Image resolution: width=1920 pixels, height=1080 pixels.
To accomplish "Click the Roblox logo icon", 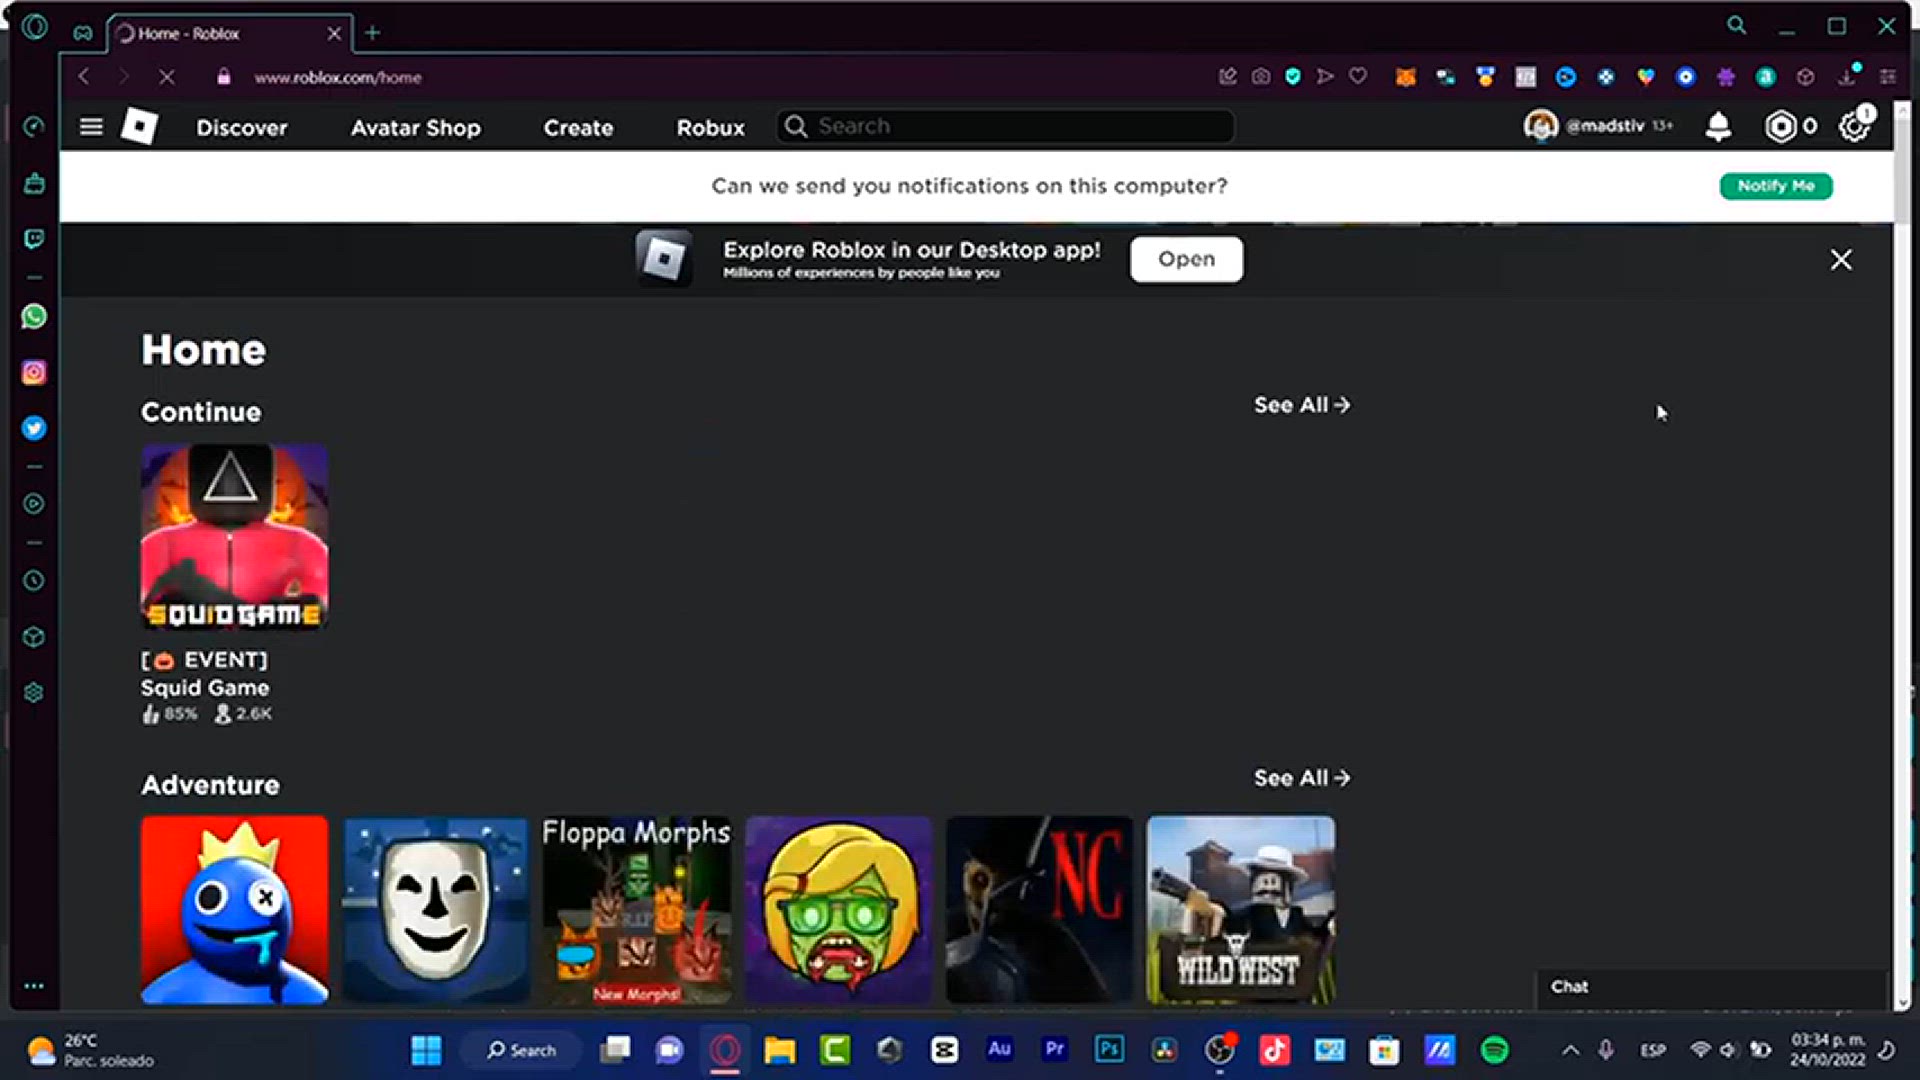I will [x=139, y=127].
